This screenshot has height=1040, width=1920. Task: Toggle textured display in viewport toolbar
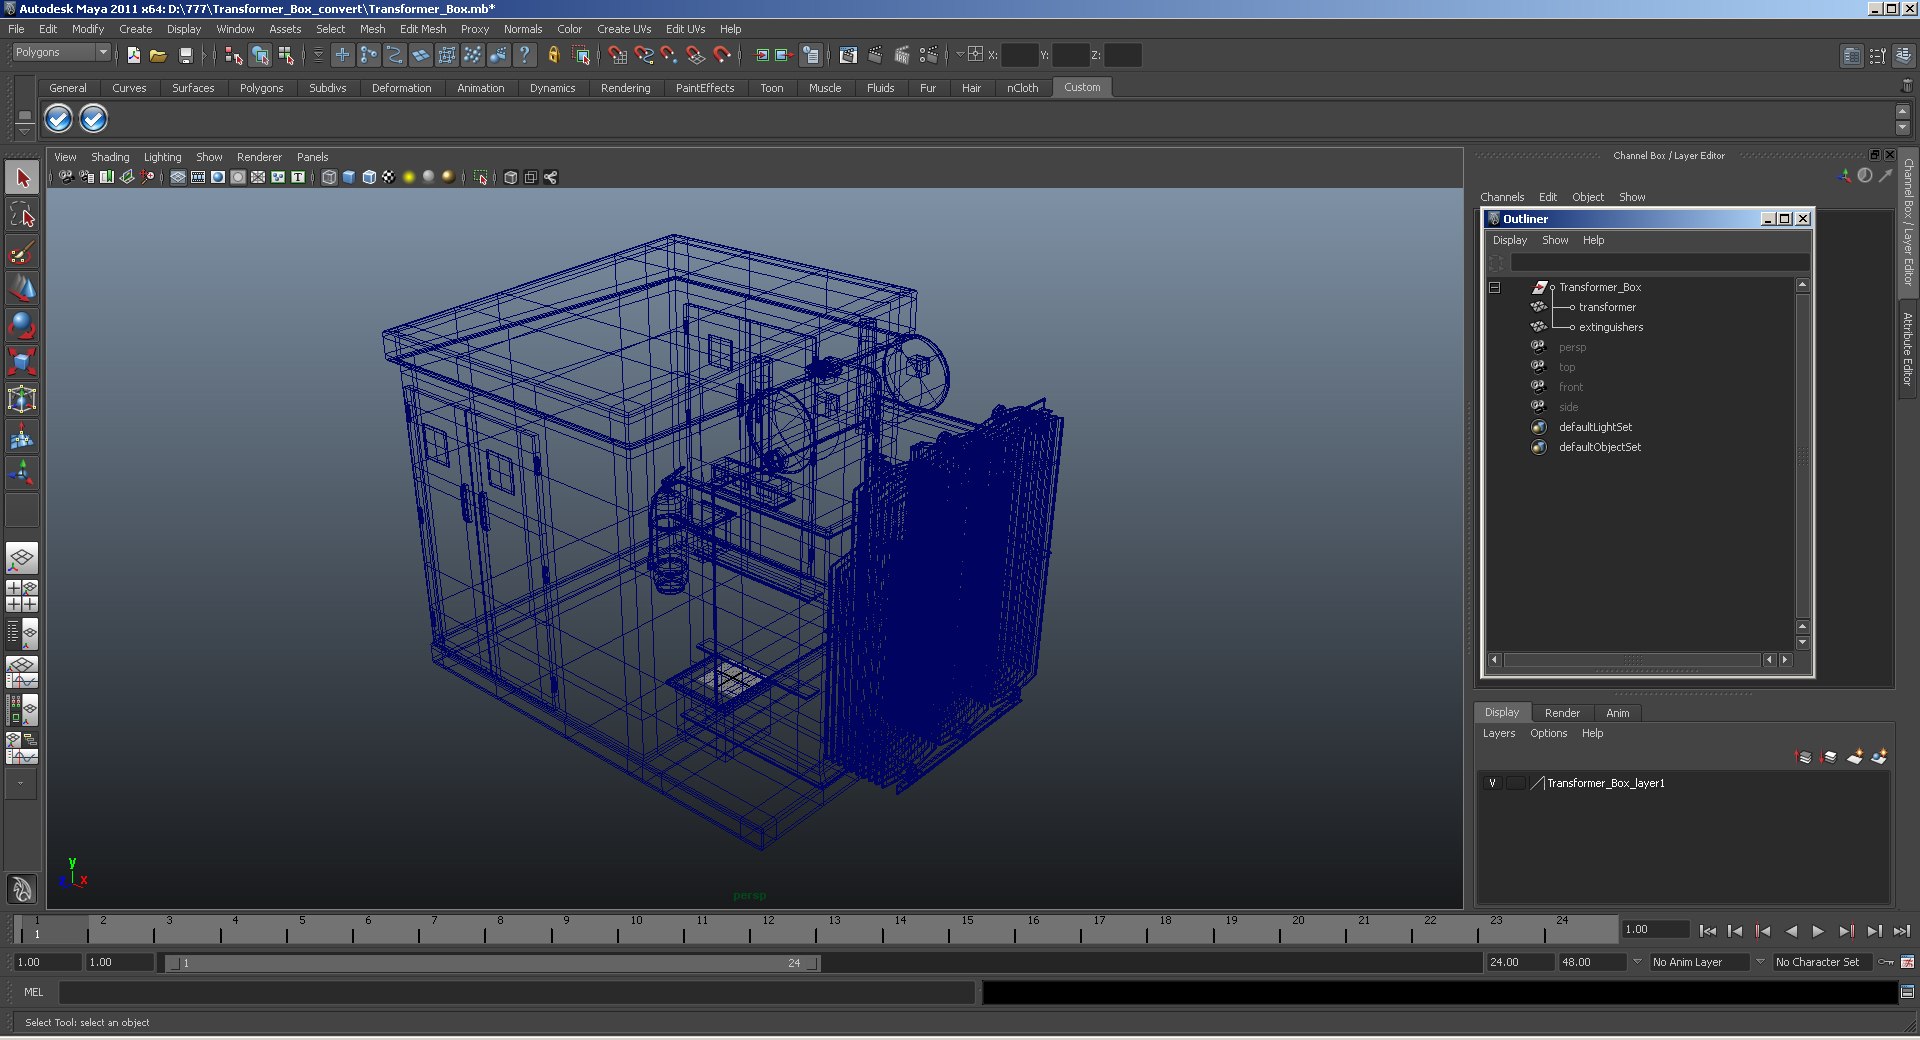(388, 177)
